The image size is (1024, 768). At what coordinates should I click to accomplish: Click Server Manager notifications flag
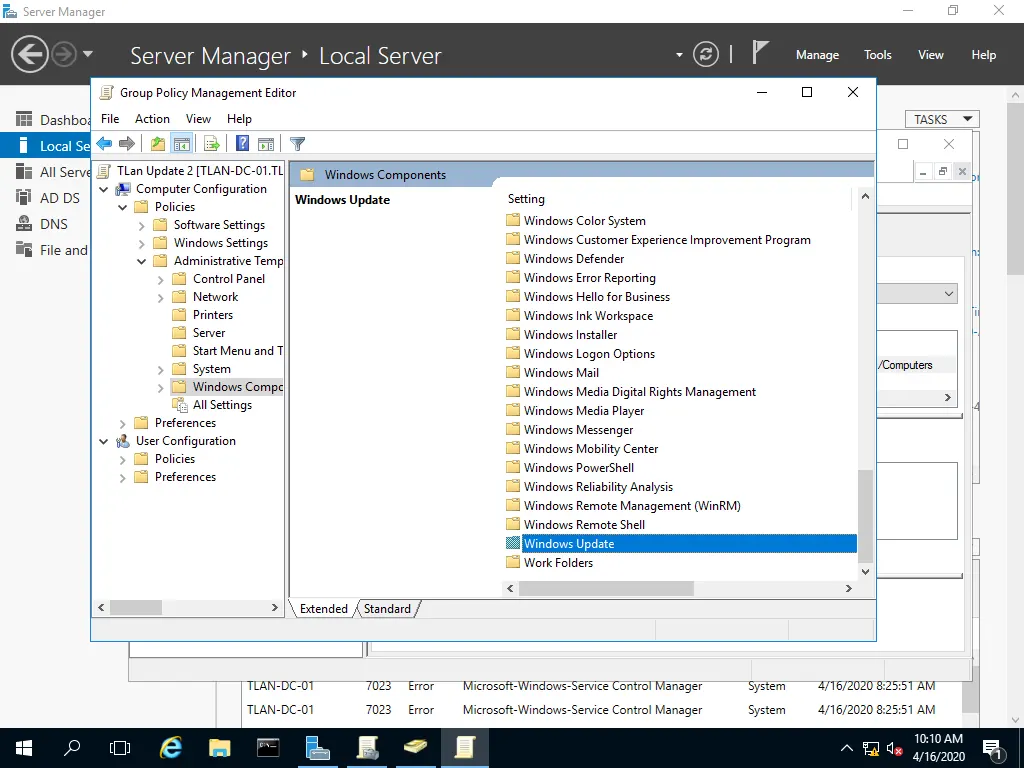click(x=759, y=52)
